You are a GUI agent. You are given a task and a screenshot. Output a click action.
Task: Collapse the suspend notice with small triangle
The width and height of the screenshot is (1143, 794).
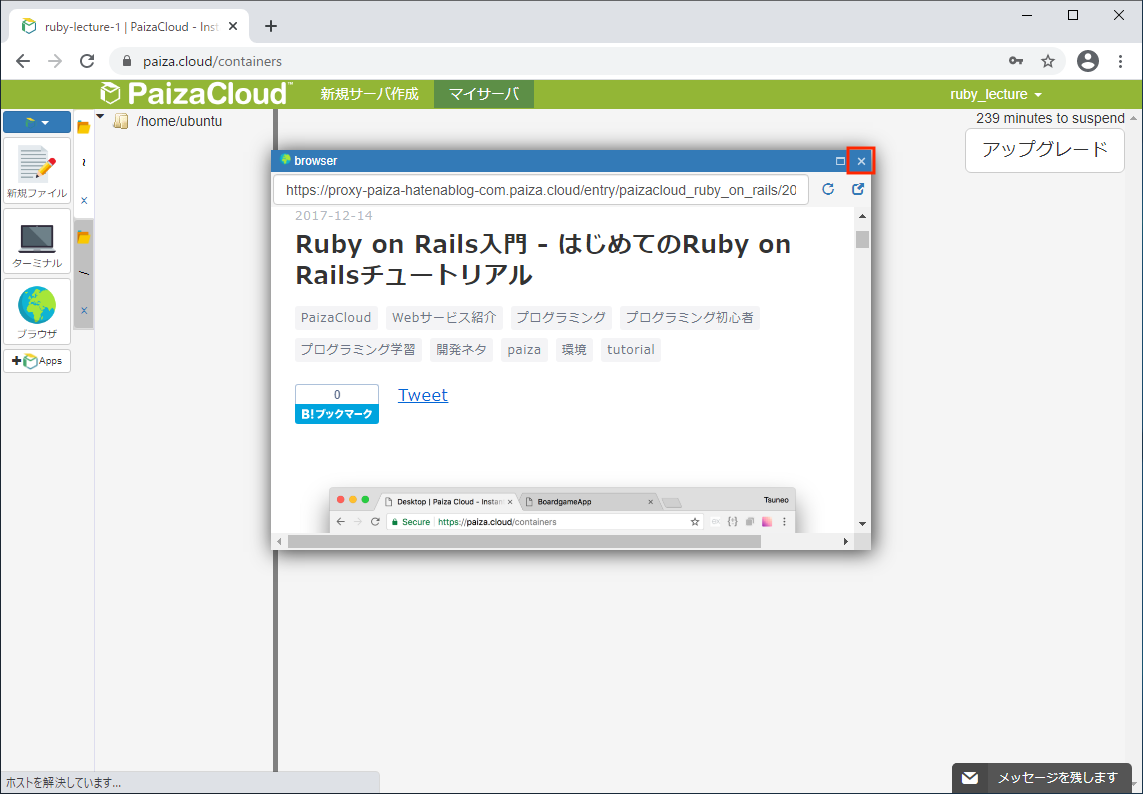tap(1133, 118)
